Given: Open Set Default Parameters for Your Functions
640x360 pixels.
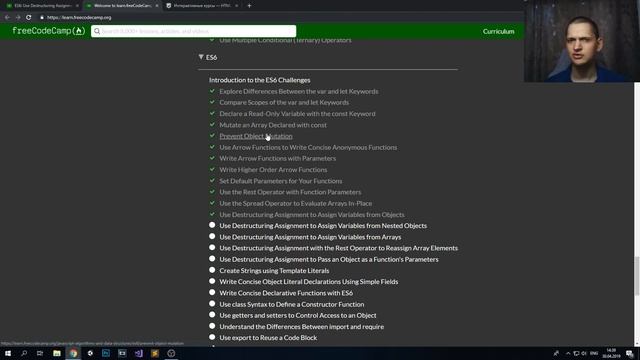Looking at the screenshot, I should point(281,181).
